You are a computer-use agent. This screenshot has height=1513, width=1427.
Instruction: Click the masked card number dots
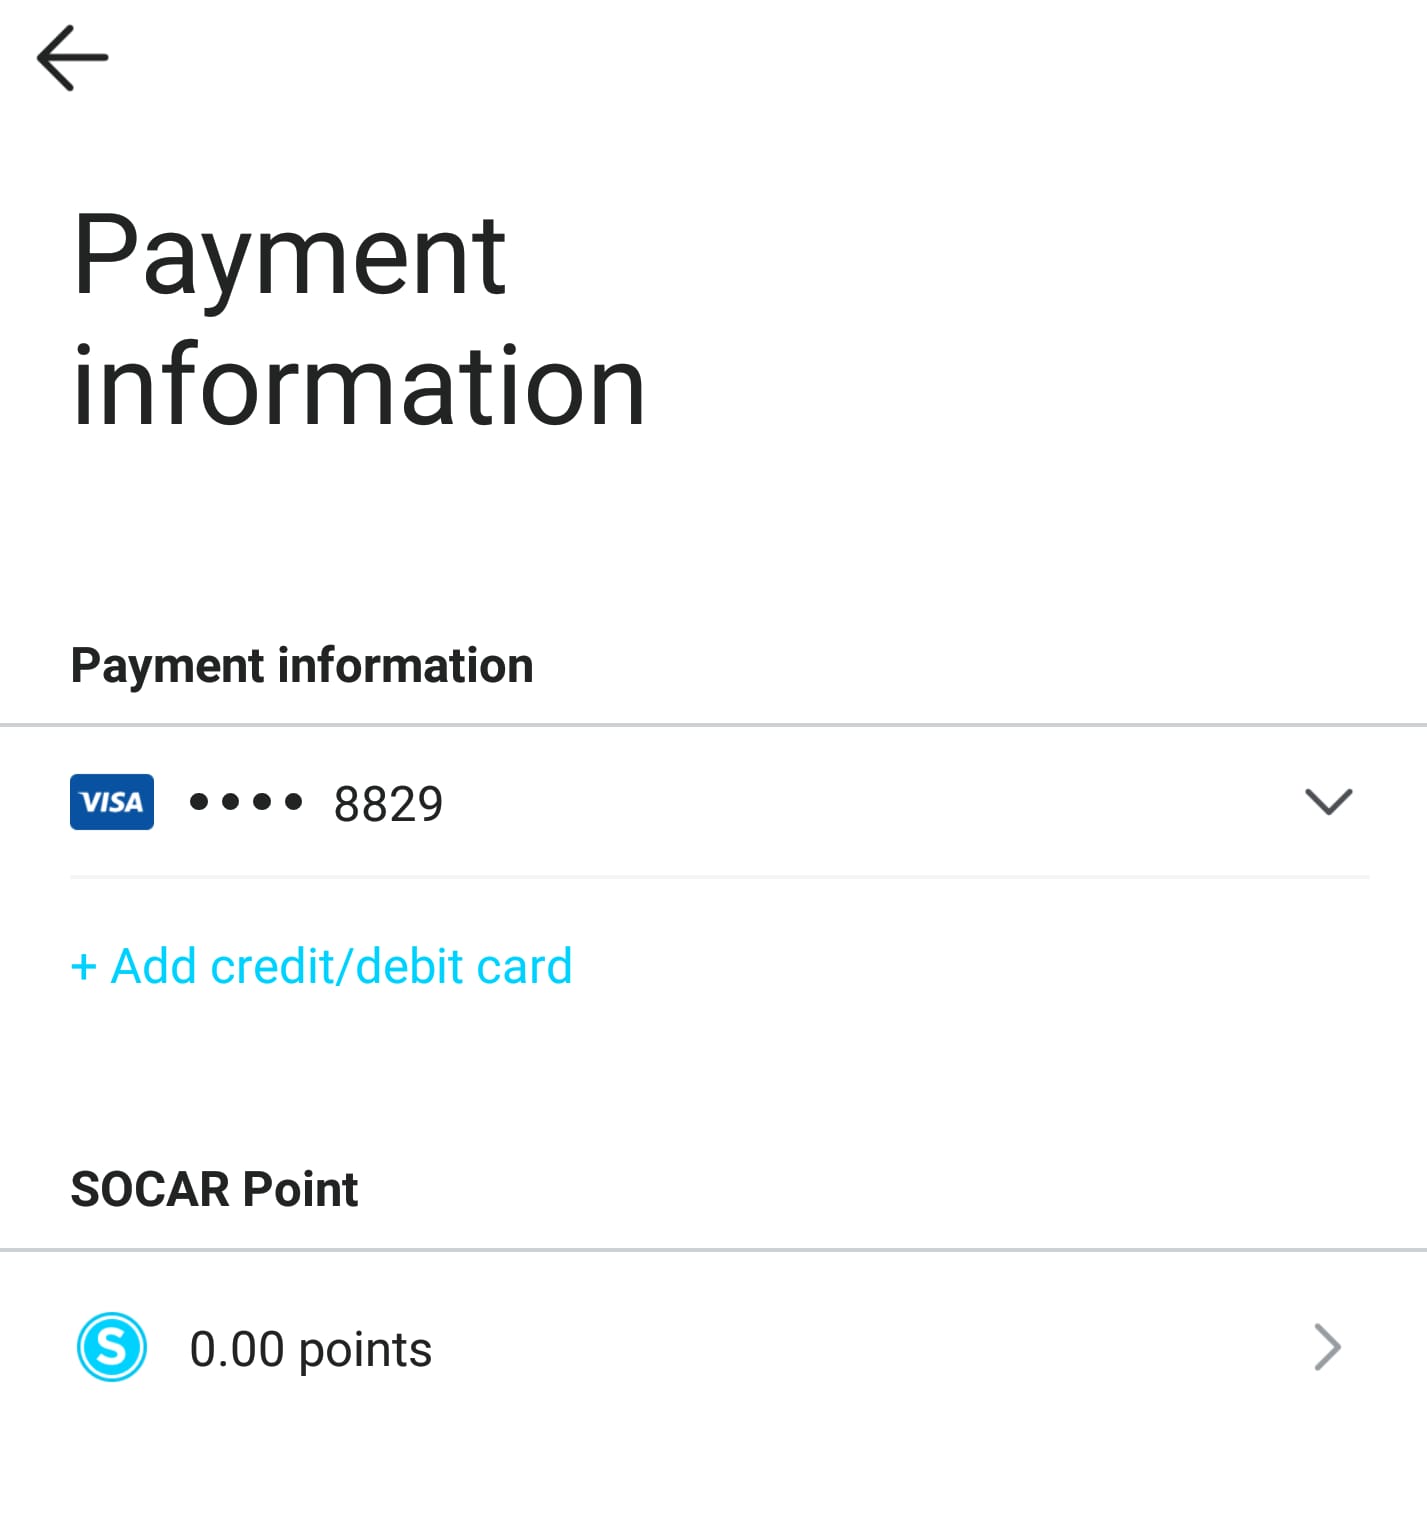[x=246, y=802]
